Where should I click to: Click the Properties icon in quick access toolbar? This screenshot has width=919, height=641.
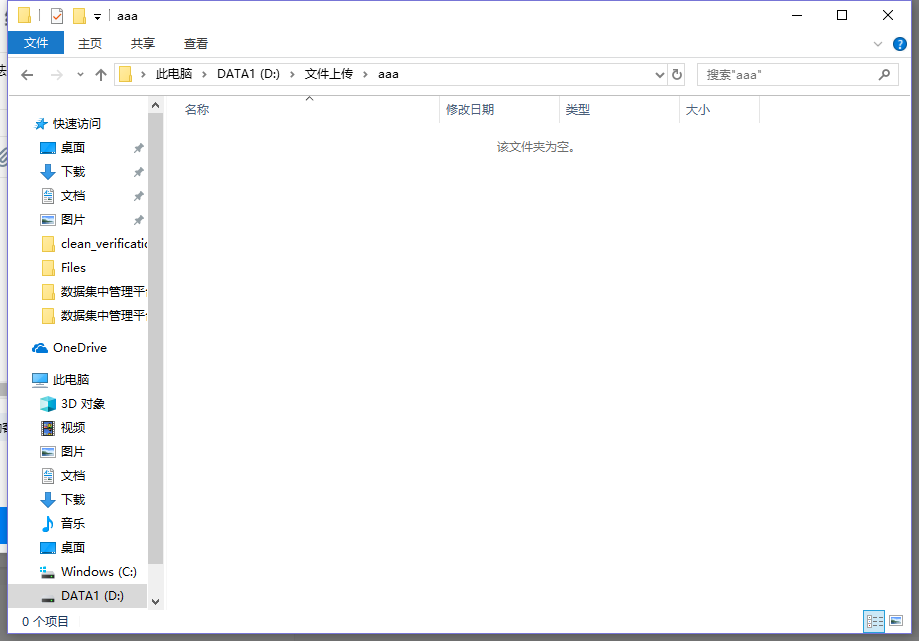click(x=57, y=16)
